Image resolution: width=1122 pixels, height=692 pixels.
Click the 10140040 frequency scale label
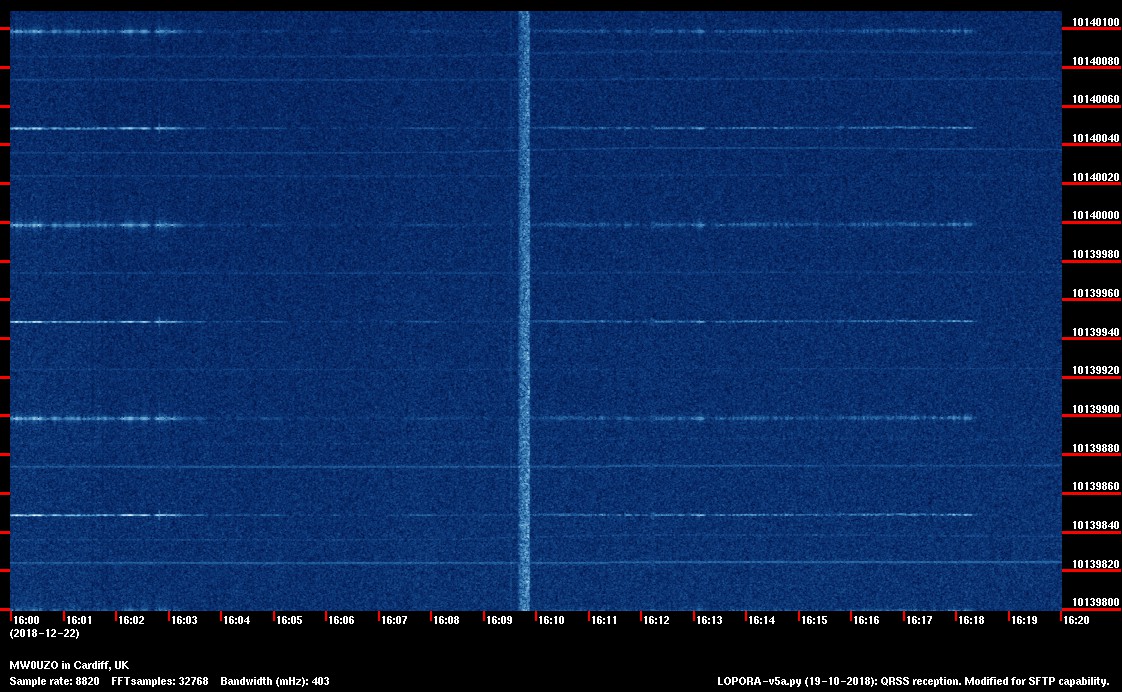1095,138
